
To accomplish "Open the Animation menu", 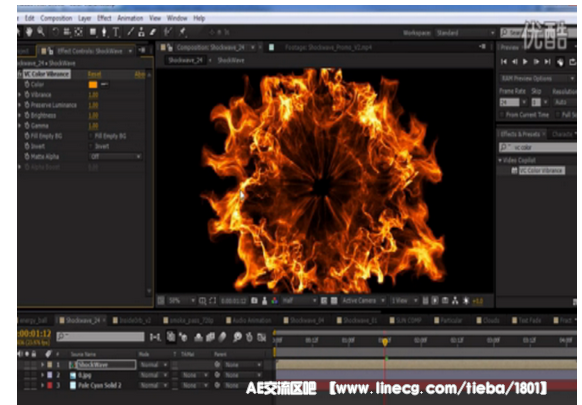I will 130,18.
